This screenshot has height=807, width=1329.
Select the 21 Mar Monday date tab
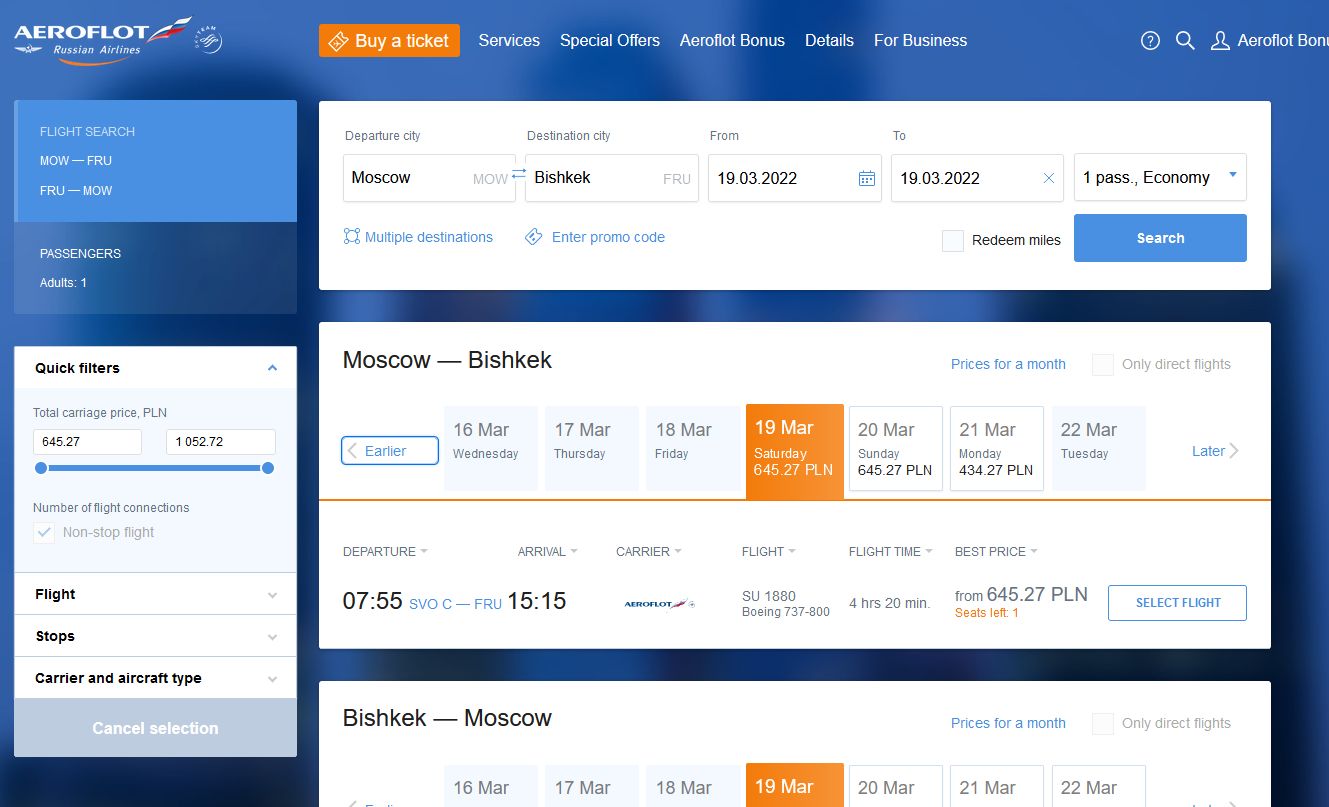tap(997, 448)
